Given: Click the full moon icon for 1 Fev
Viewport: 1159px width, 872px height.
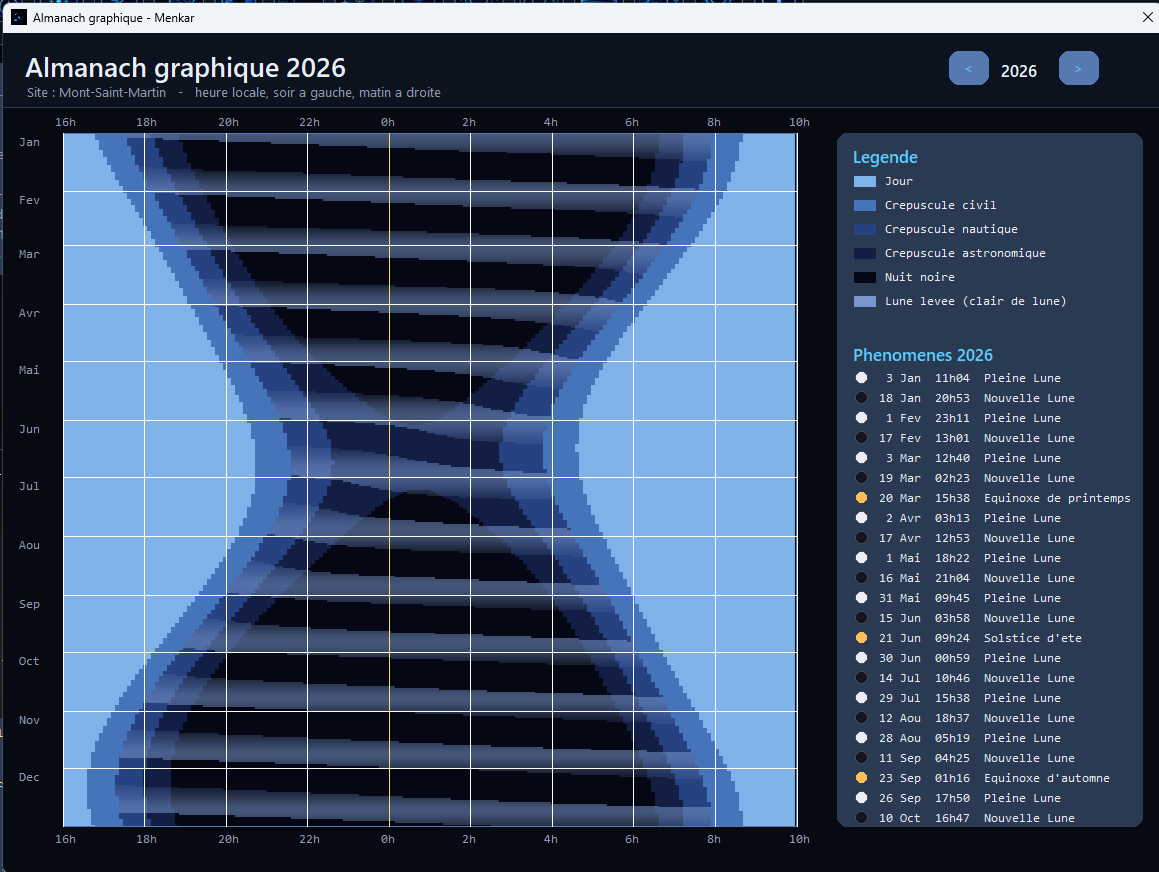Looking at the screenshot, I should coord(861,418).
